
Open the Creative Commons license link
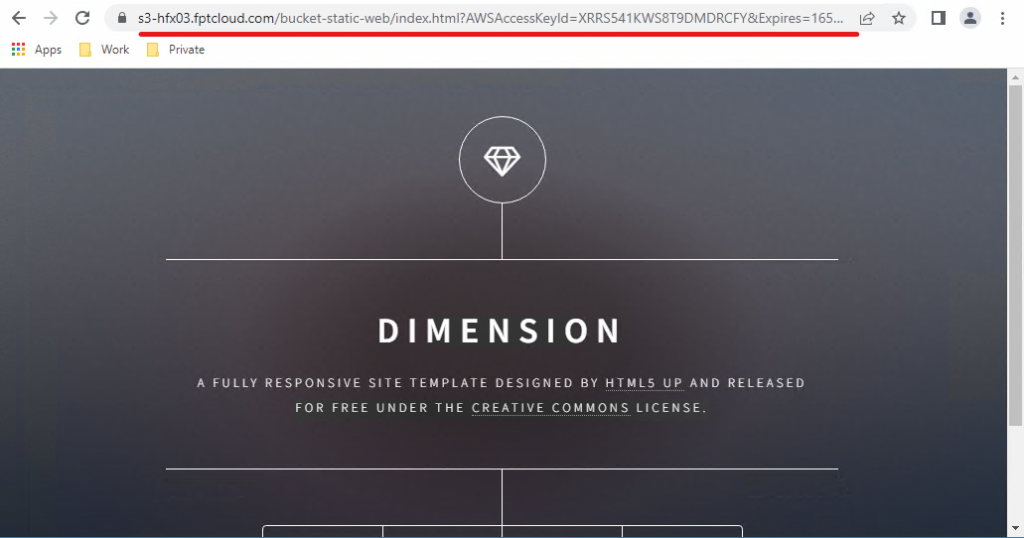(x=550, y=408)
